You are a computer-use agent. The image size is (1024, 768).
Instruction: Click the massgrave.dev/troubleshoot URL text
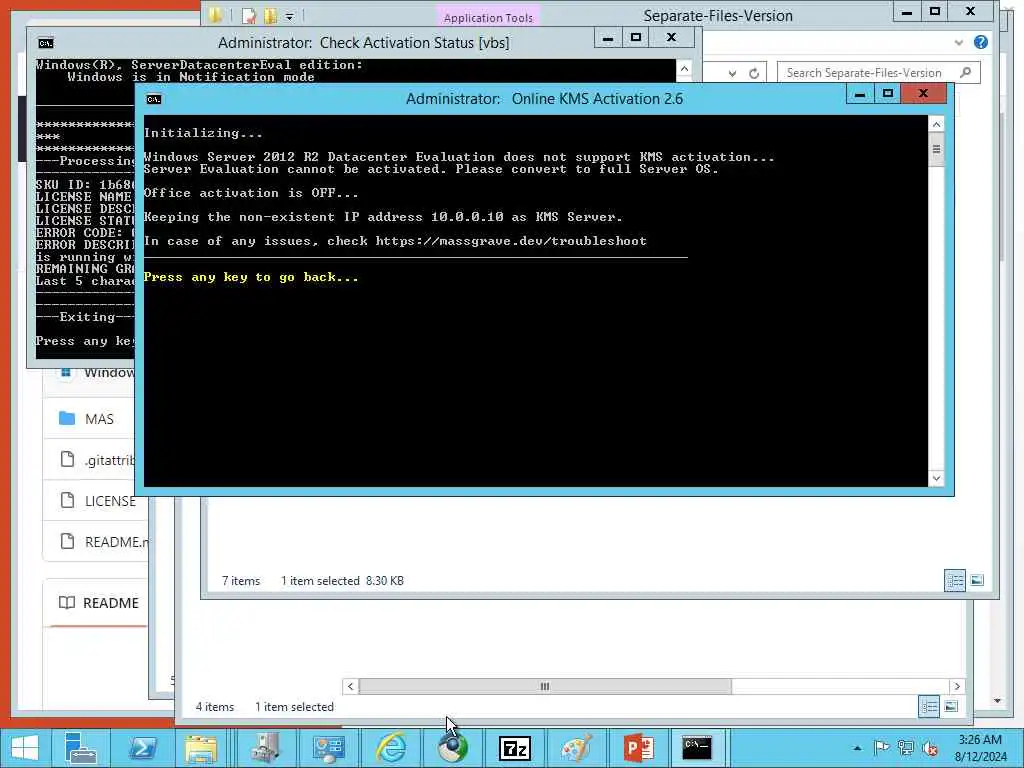pyautogui.click(x=511, y=241)
